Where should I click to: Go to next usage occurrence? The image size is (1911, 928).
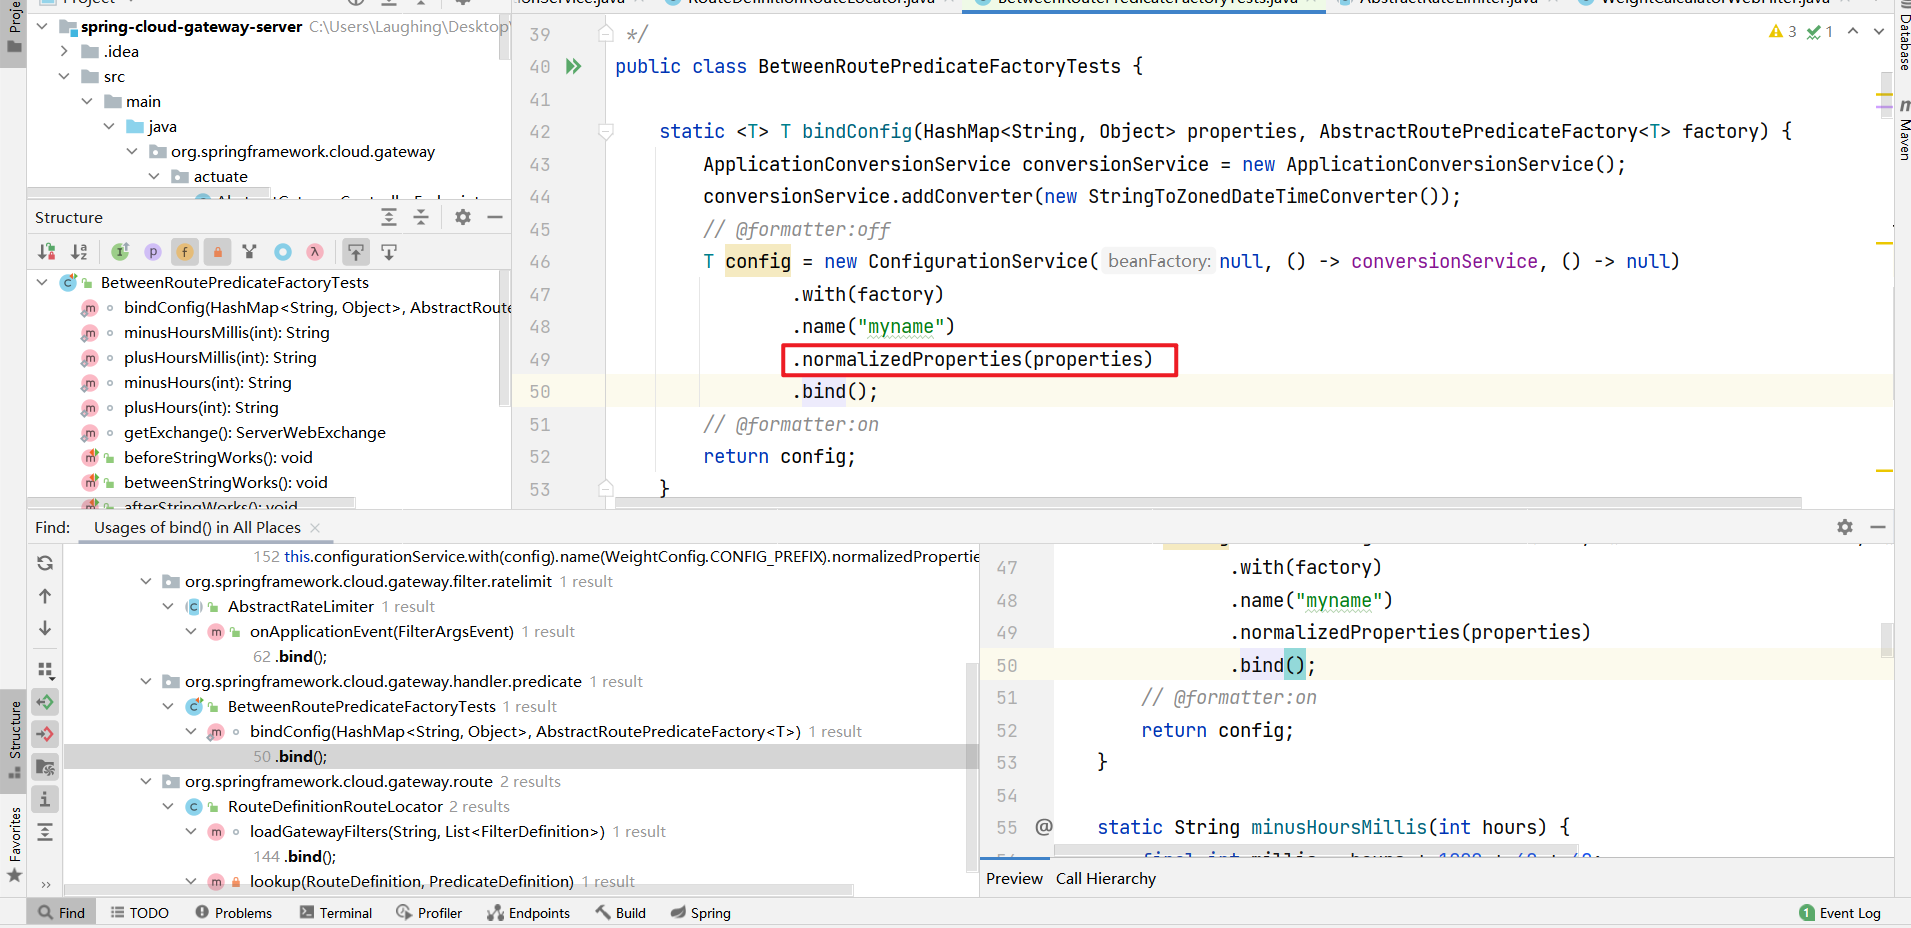(45, 628)
